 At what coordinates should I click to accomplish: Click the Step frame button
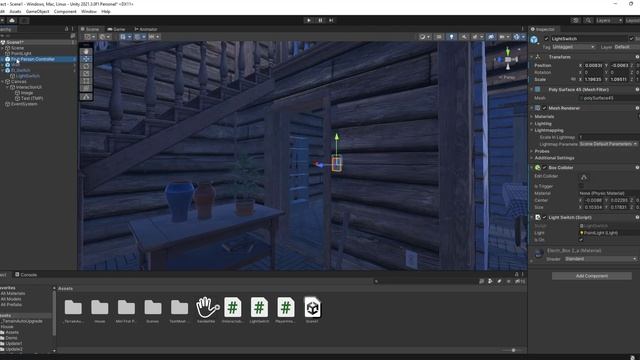point(331,20)
